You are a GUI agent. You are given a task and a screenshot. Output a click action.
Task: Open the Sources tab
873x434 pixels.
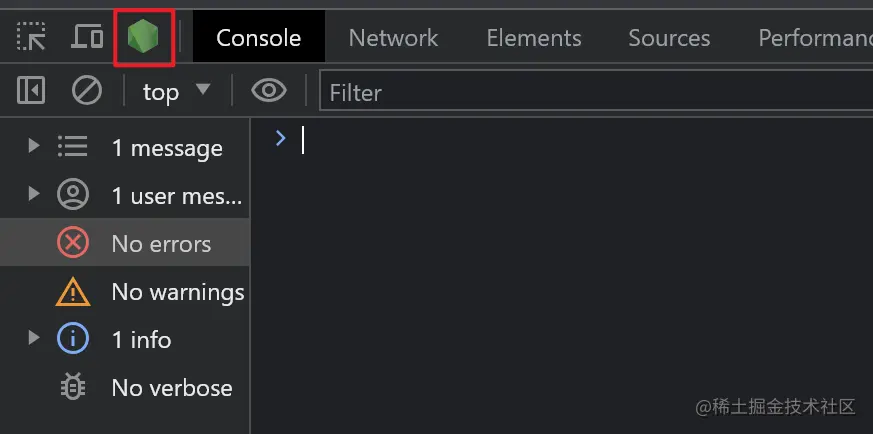click(669, 38)
